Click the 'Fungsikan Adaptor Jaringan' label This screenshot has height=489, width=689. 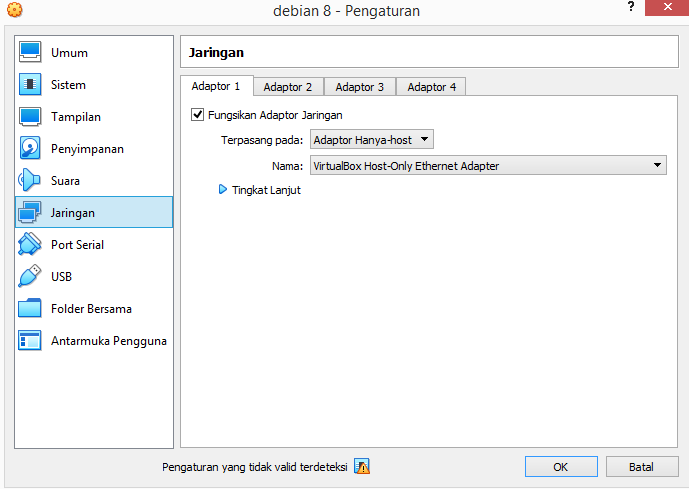tap(275, 115)
